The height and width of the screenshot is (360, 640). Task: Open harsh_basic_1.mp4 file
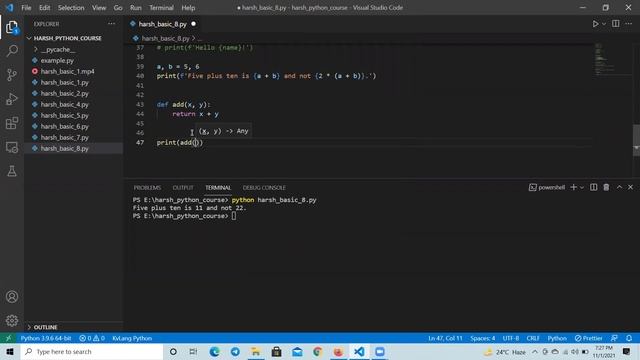pyautogui.click(x=67, y=71)
